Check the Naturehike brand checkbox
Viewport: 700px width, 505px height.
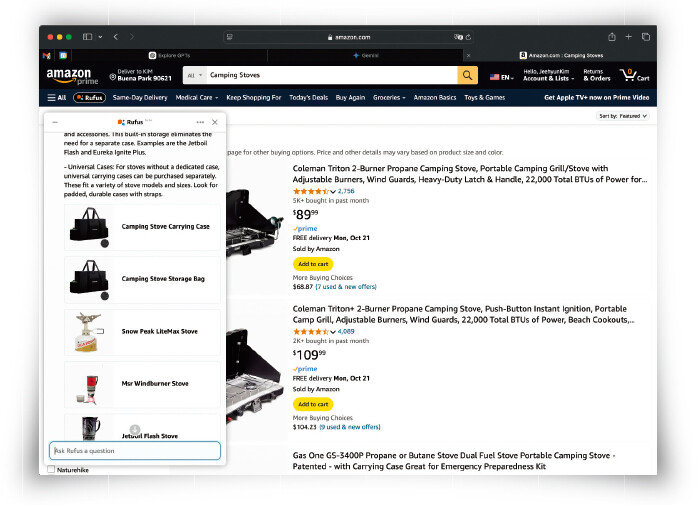(51, 469)
